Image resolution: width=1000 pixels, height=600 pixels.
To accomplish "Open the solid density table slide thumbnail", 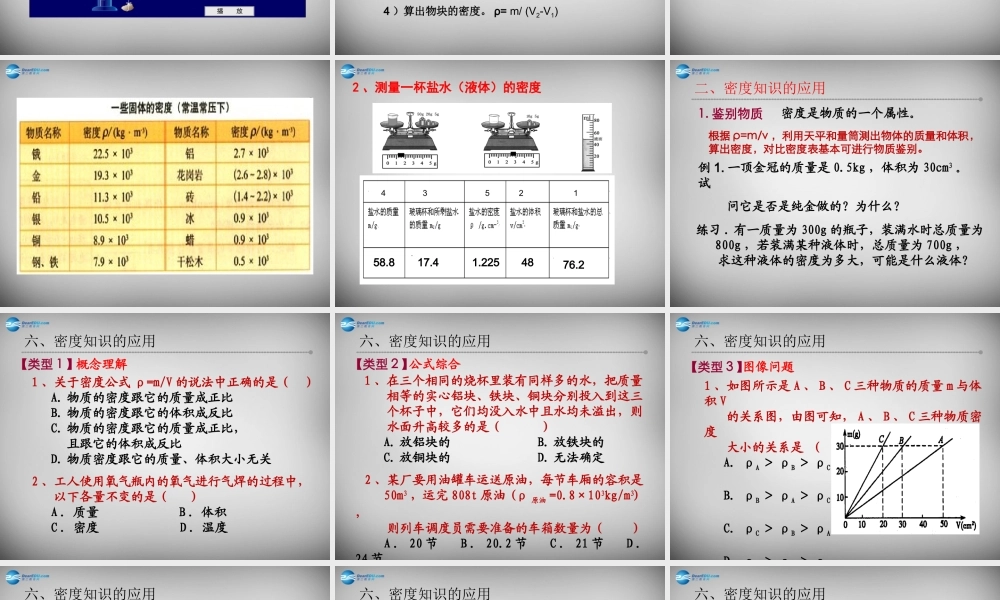I will pos(165,184).
